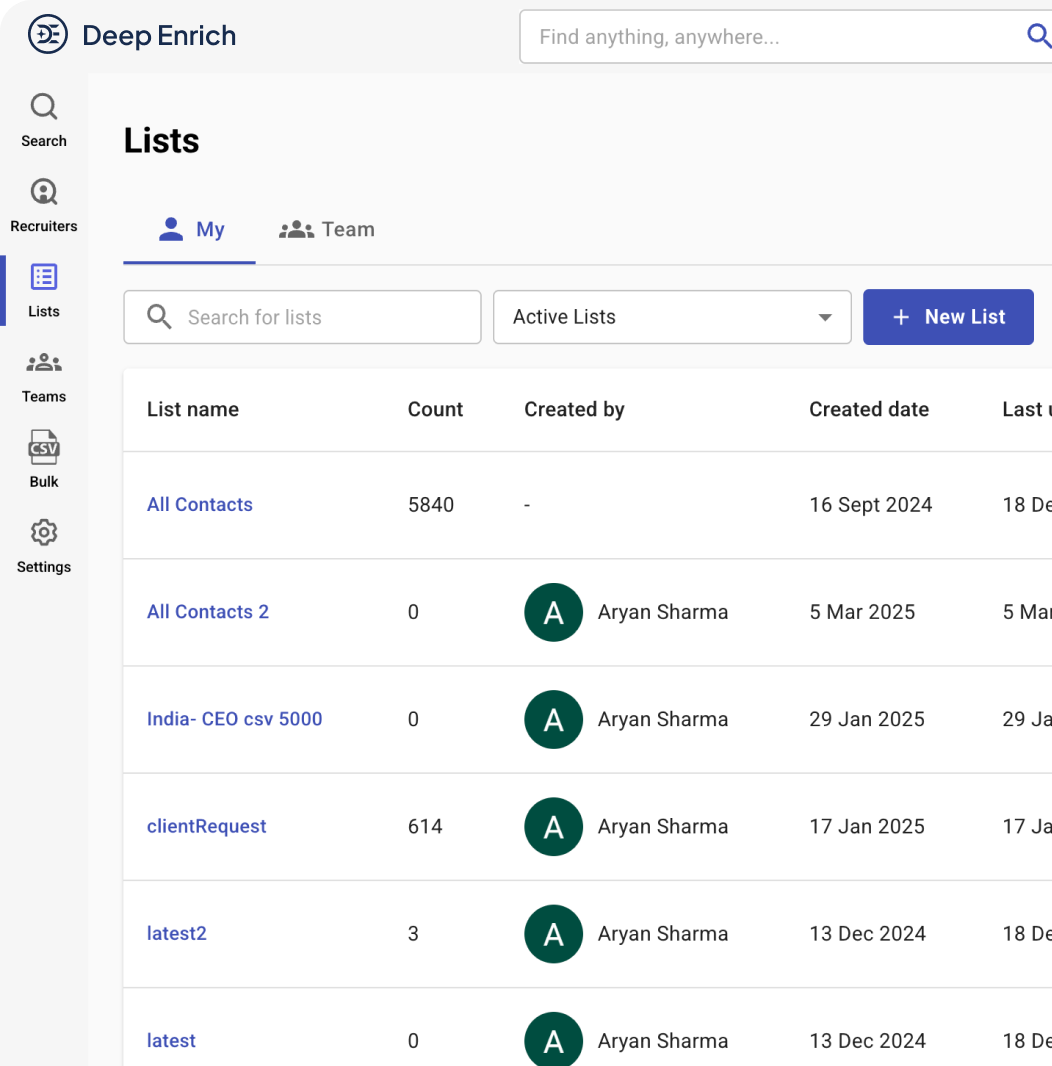
Task: Click inside the Search for lists field
Action: (300, 317)
